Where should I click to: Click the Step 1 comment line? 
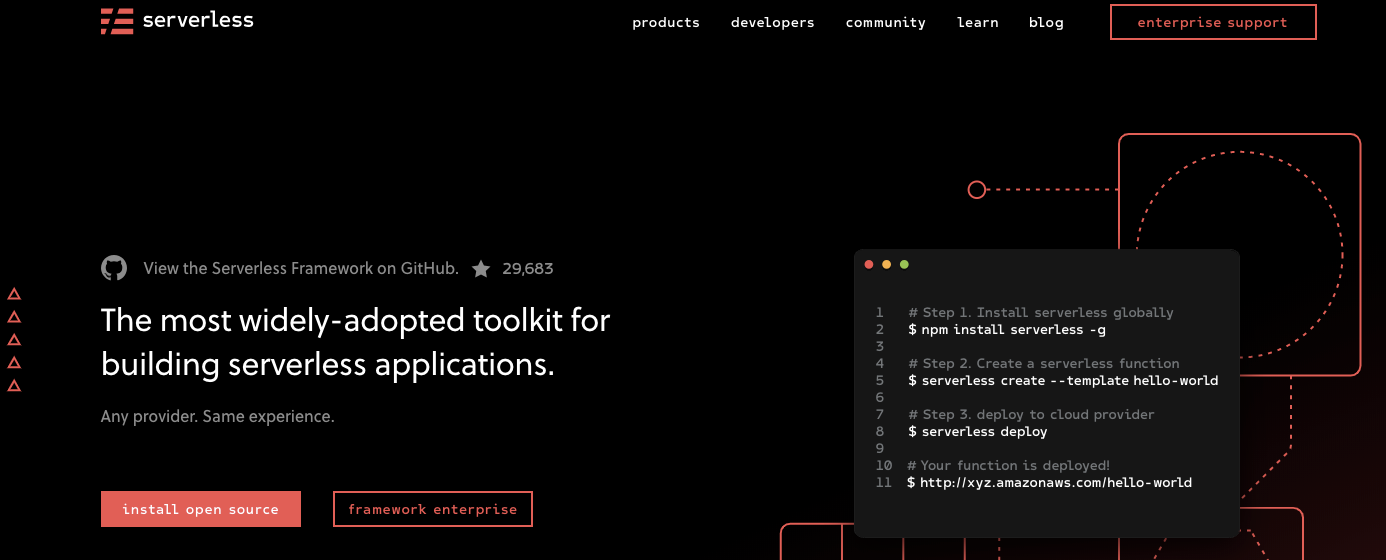tap(1041, 312)
